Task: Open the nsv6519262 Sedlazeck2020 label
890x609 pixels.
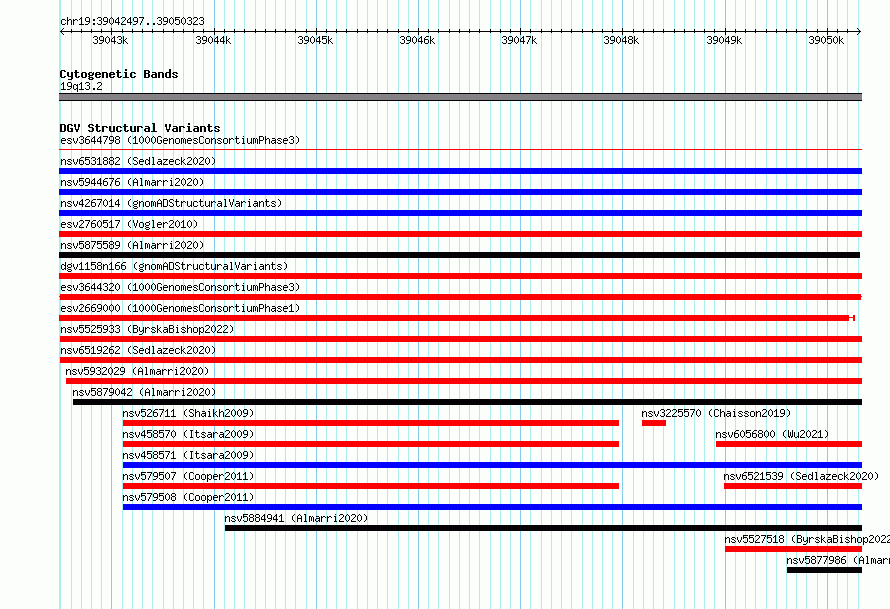Action: tap(138, 350)
